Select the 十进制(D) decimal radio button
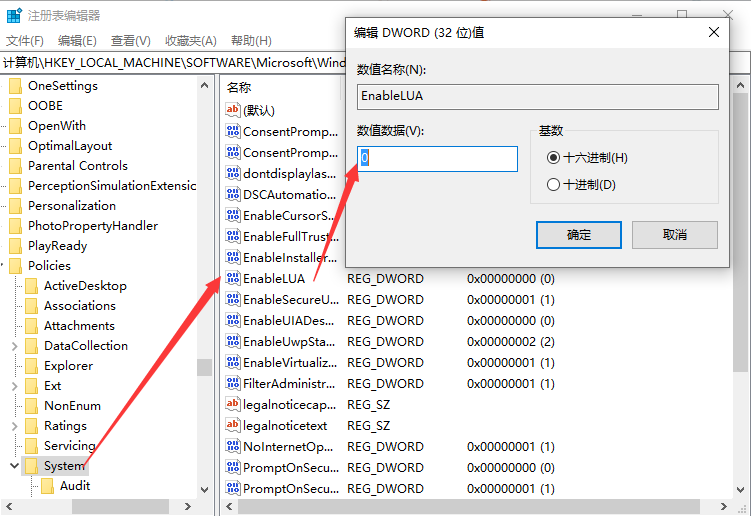The width and height of the screenshot is (751, 516). 553,185
